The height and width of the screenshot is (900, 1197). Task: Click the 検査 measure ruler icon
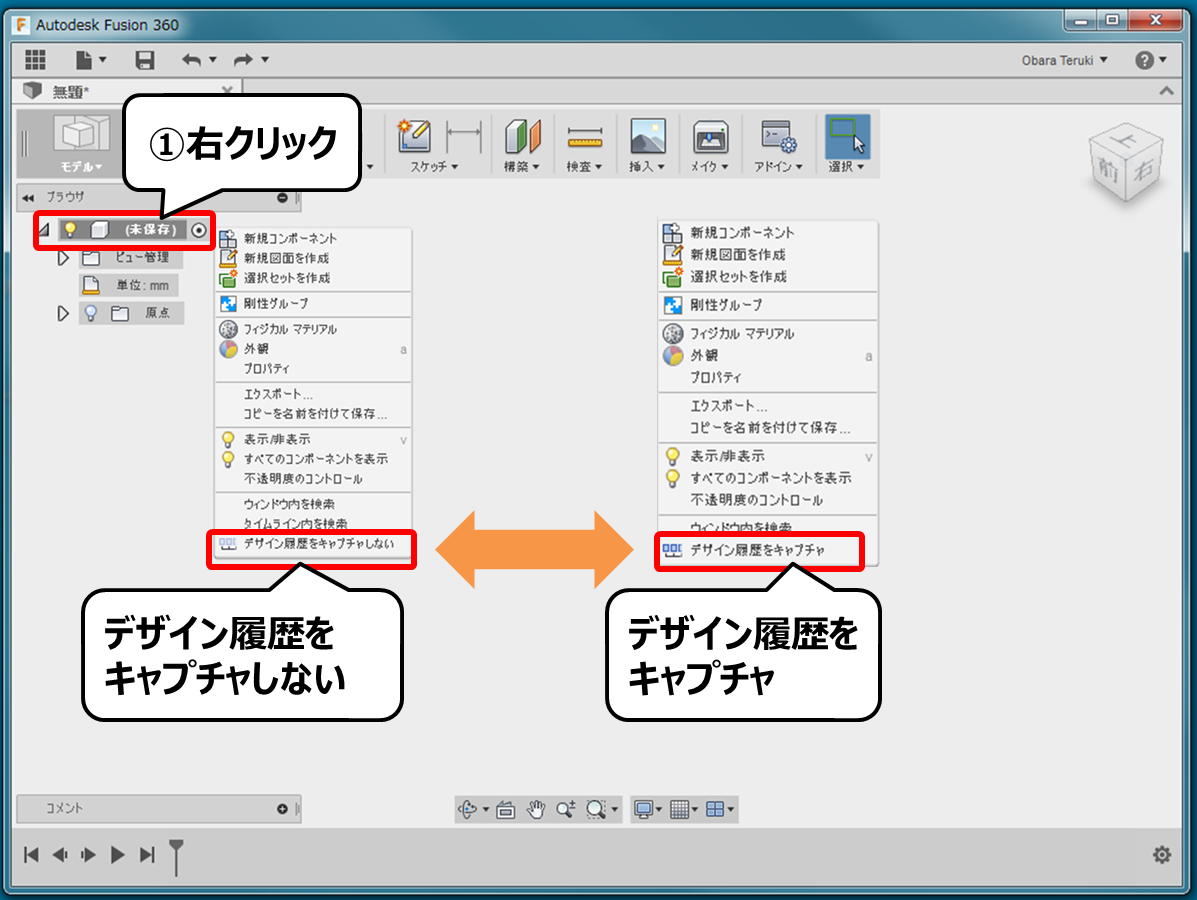(585, 138)
